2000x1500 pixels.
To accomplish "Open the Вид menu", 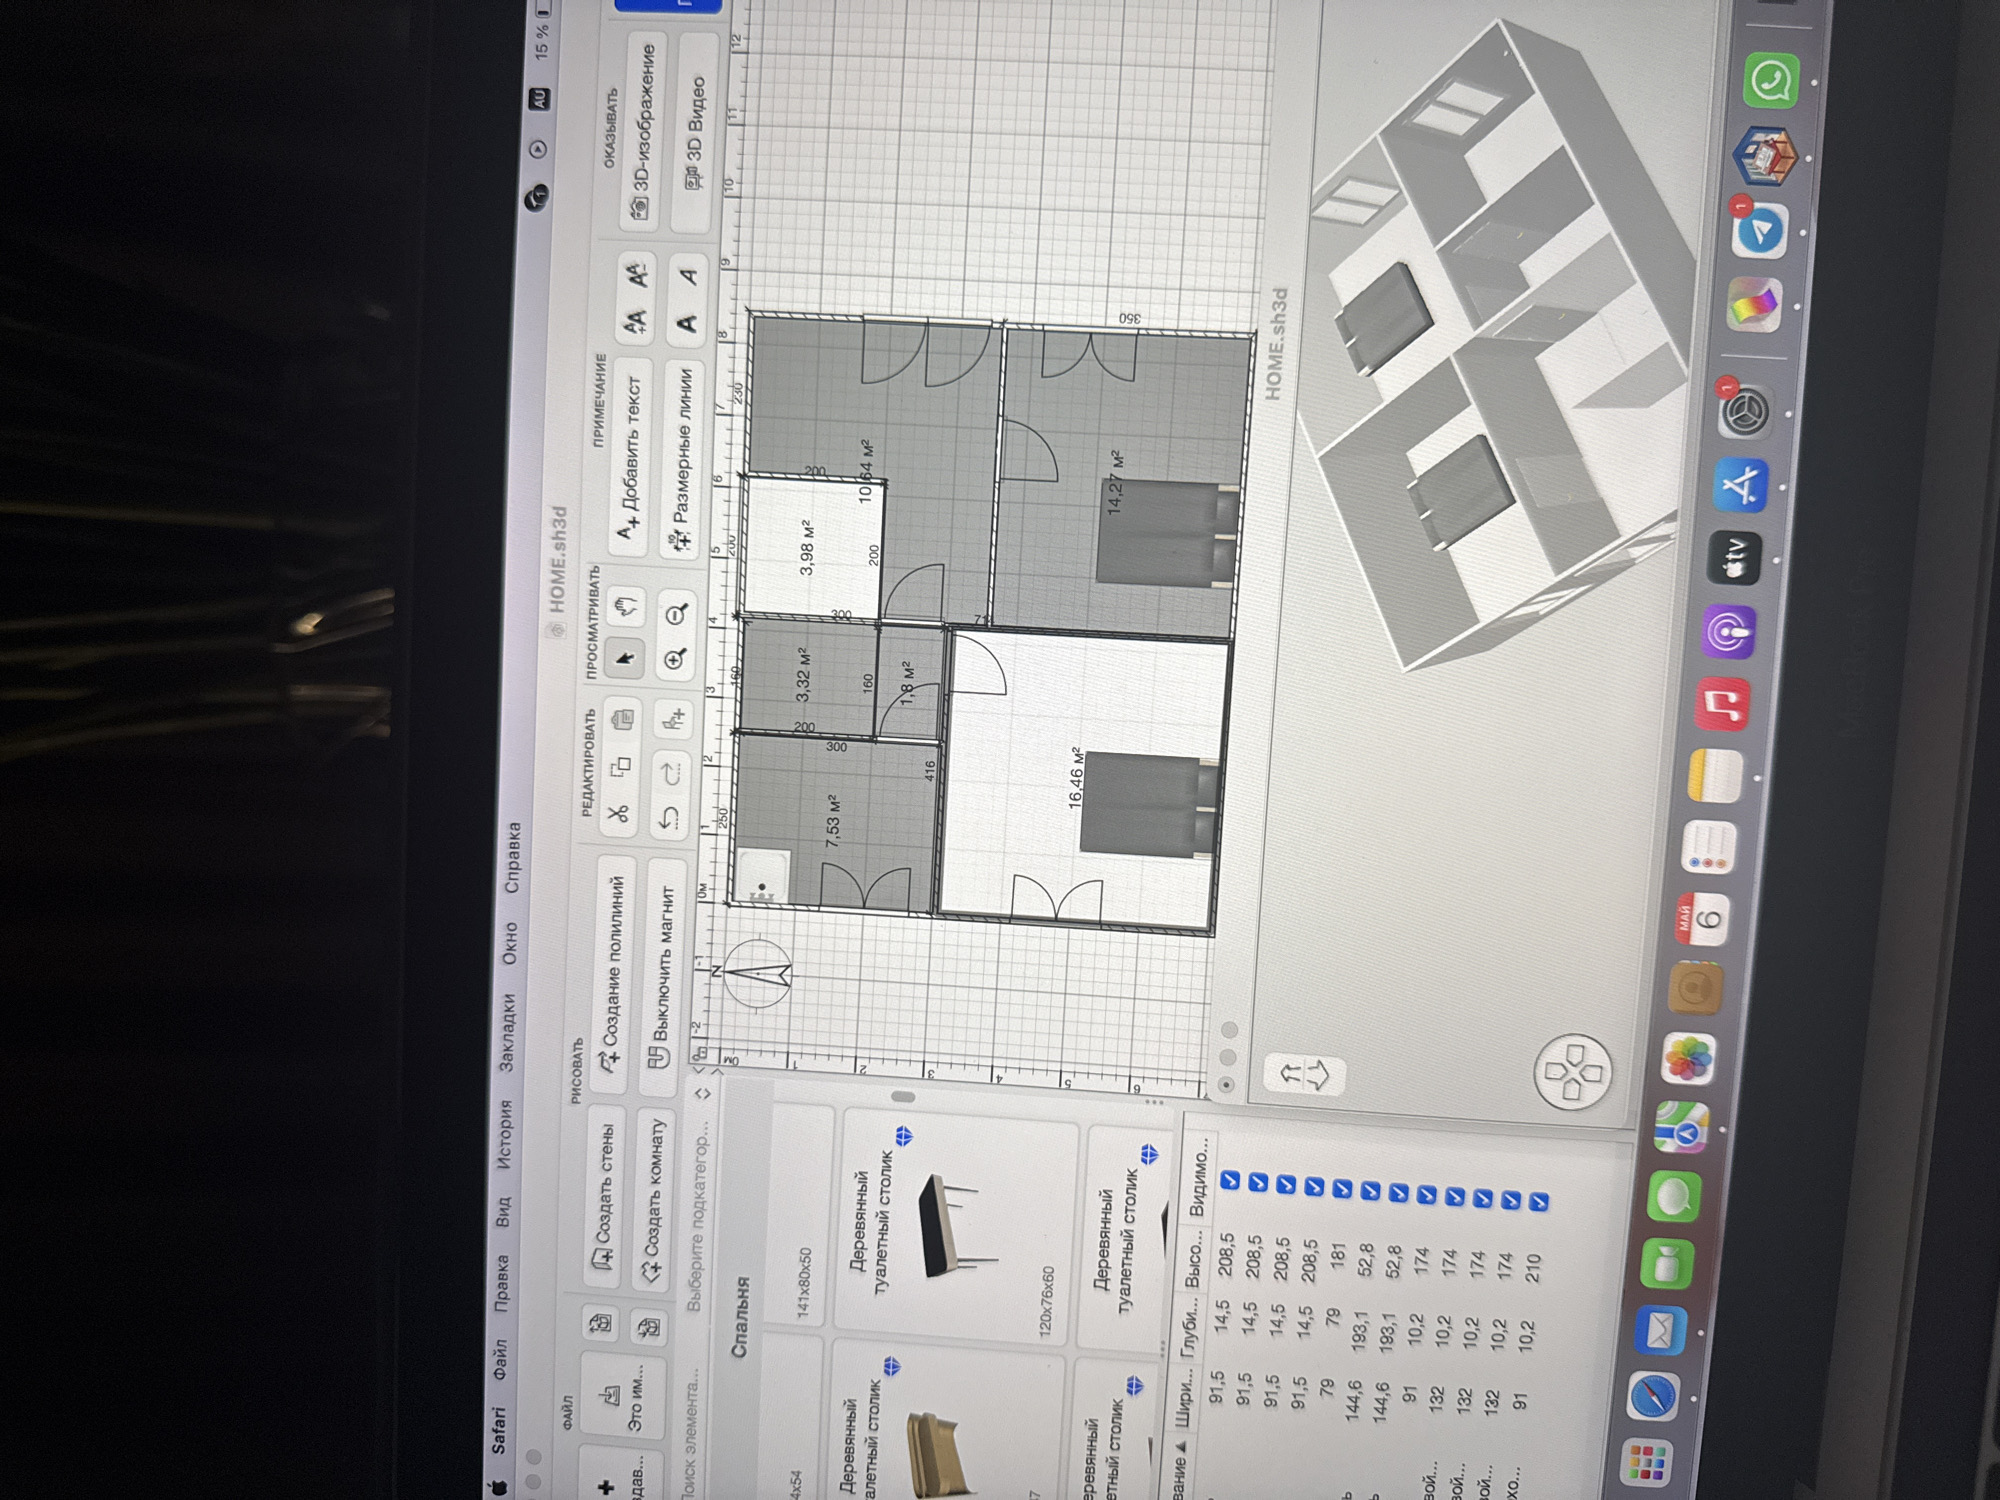I will [503, 1211].
